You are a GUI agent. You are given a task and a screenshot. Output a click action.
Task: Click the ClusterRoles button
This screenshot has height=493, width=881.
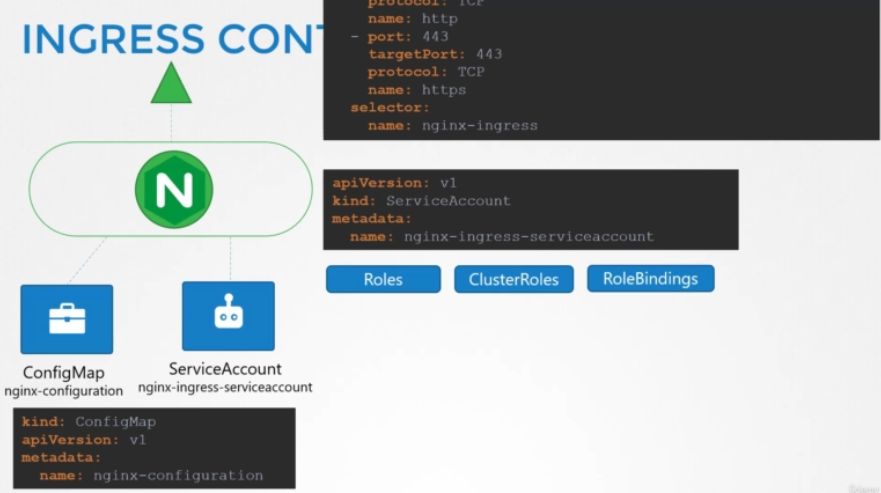(514, 279)
